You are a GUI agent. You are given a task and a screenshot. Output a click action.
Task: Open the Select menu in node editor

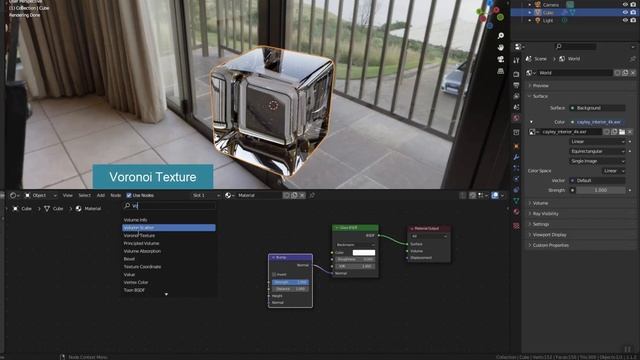84,196
